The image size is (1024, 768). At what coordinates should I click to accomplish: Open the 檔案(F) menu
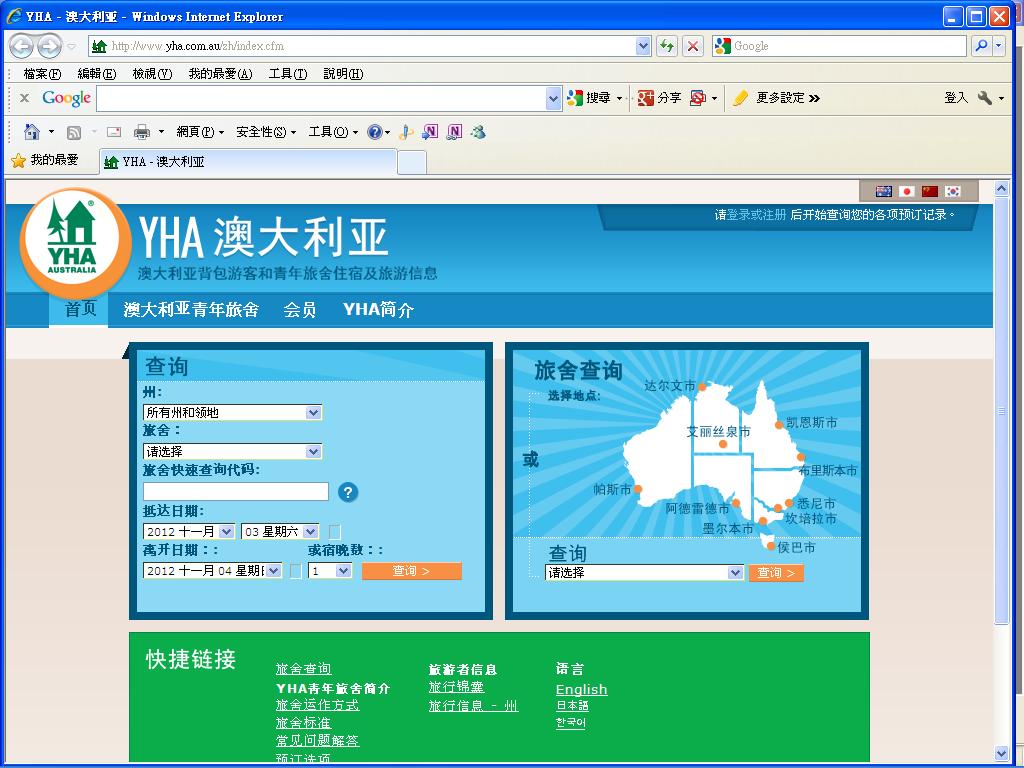(42, 74)
